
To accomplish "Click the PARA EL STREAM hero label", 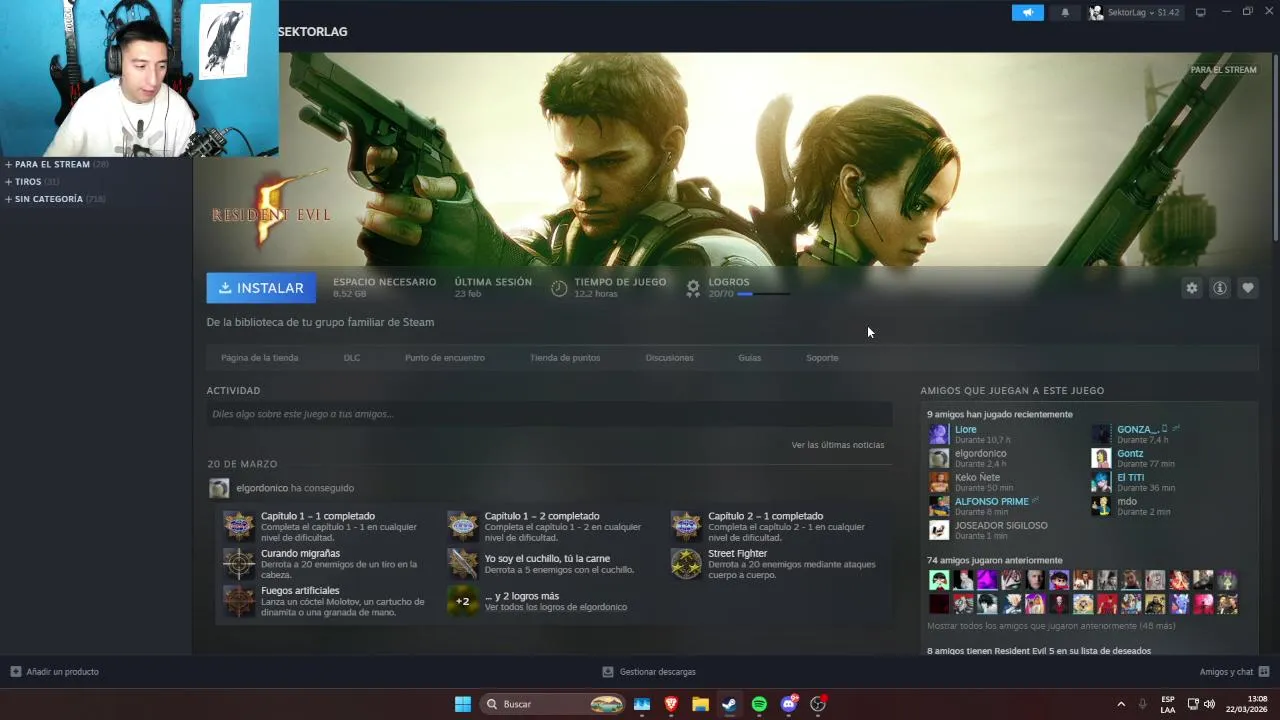I will (1223, 70).
